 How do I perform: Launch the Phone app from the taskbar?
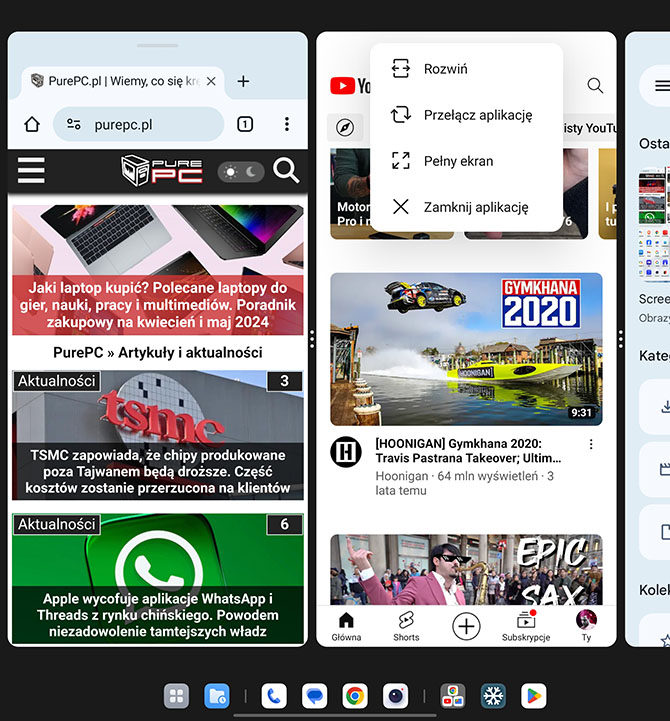coord(274,696)
